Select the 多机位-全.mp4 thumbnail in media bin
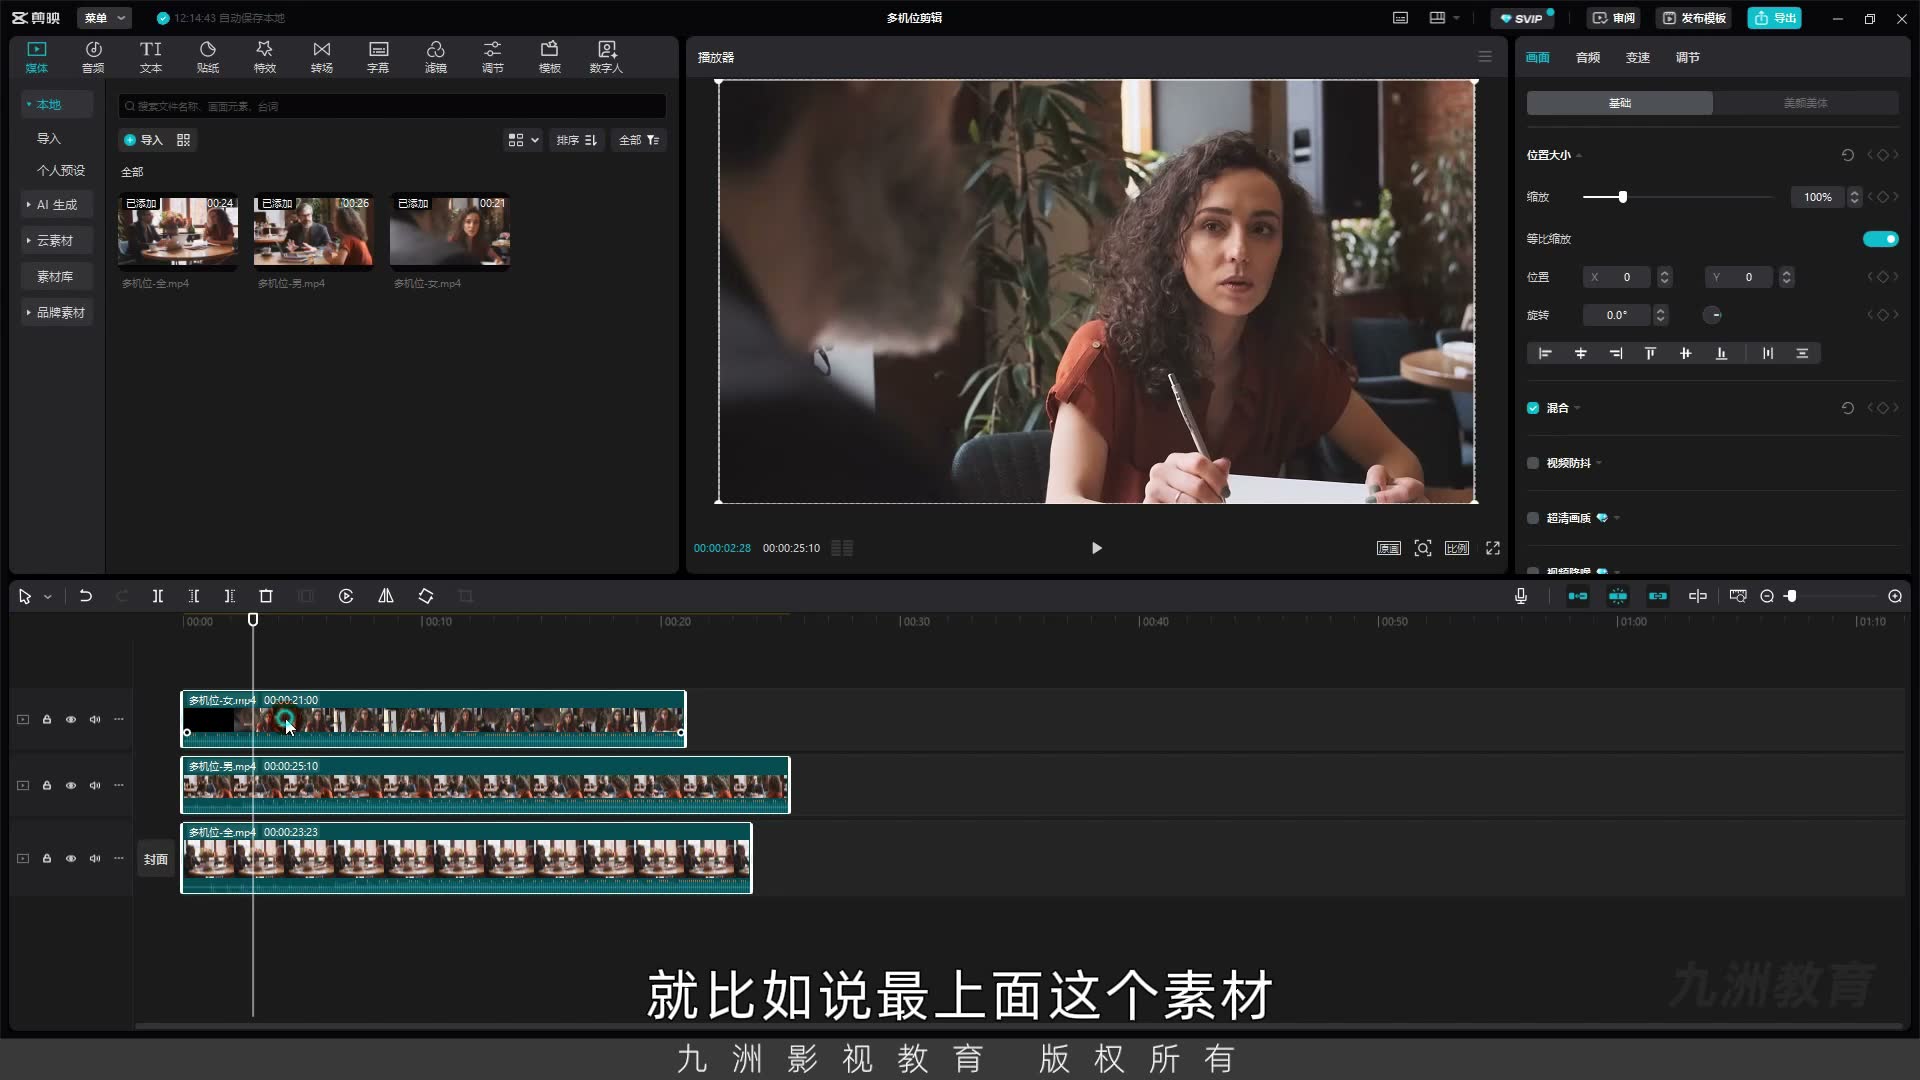Image resolution: width=1920 pixels, height=1080 pixels. point(178,232)
